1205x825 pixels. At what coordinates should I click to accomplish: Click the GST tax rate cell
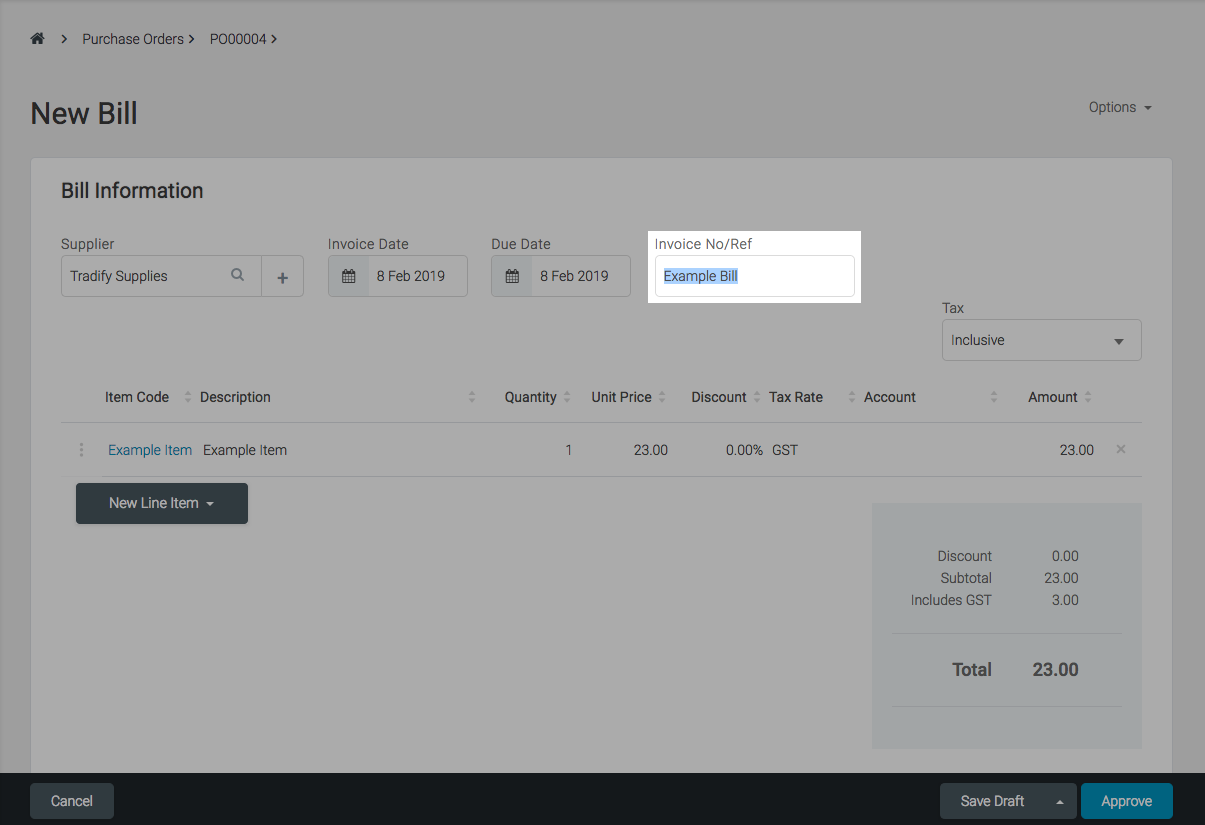tap(785, 450)
